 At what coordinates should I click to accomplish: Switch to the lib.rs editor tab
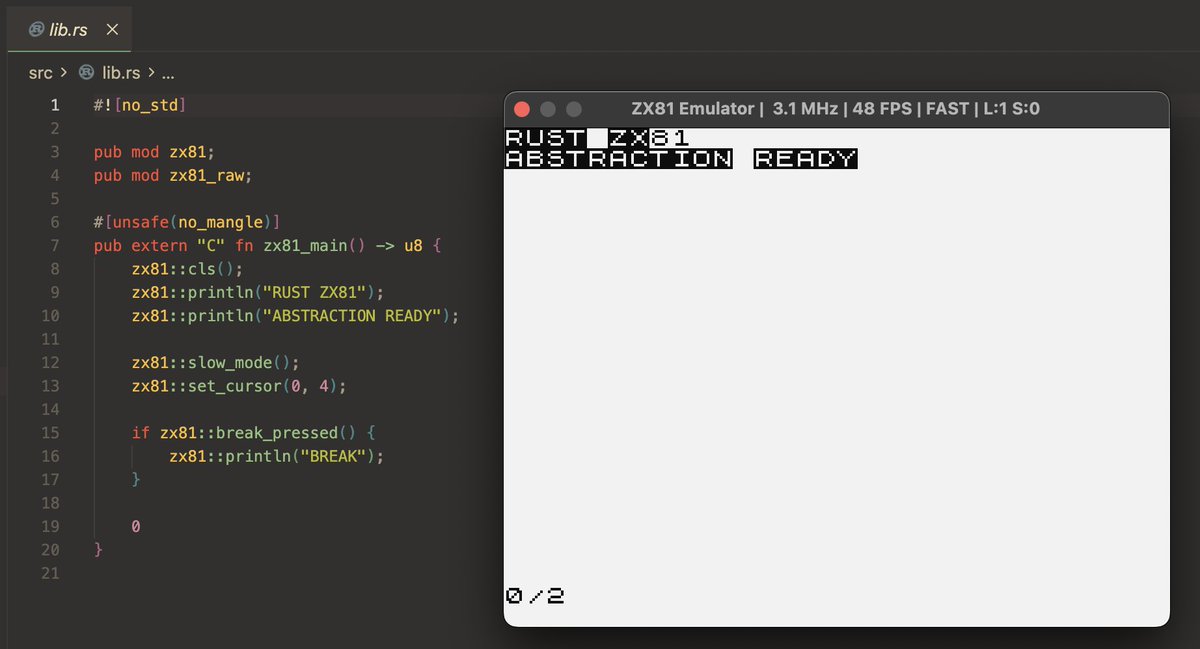click(68, 29)
